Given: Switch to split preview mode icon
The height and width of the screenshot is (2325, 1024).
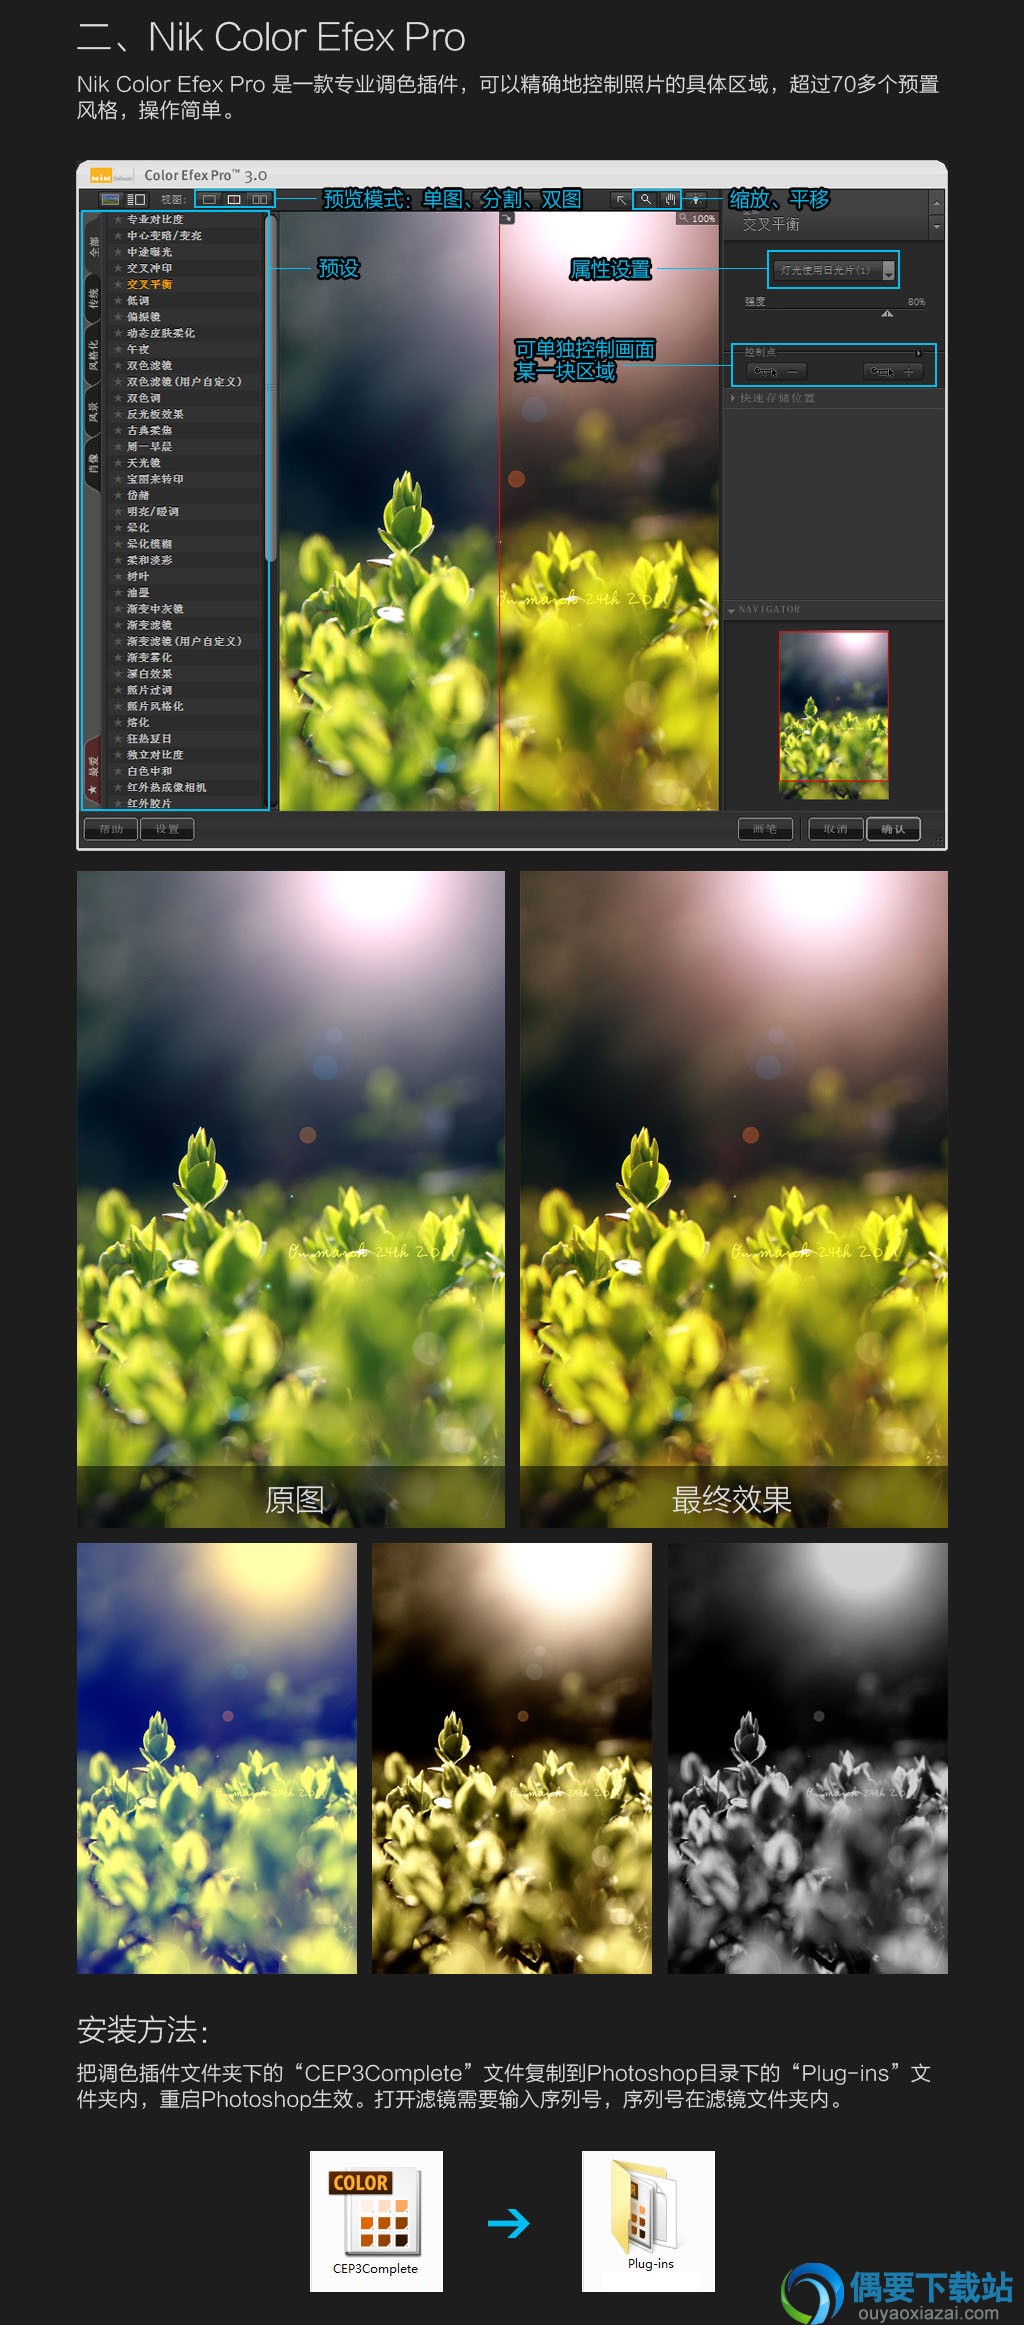Looking at the screenshot, I should click(234, 200).
